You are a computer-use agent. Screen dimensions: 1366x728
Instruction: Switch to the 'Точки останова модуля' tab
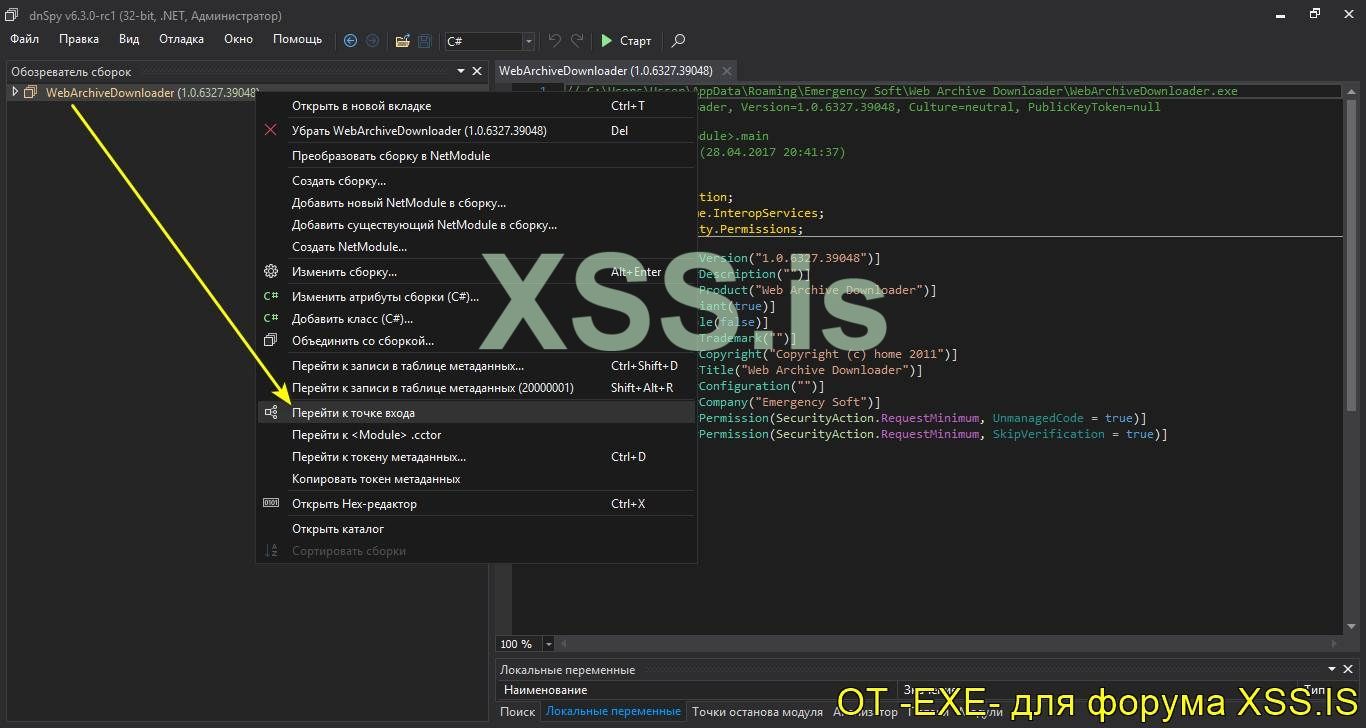(x=758, y=712)
